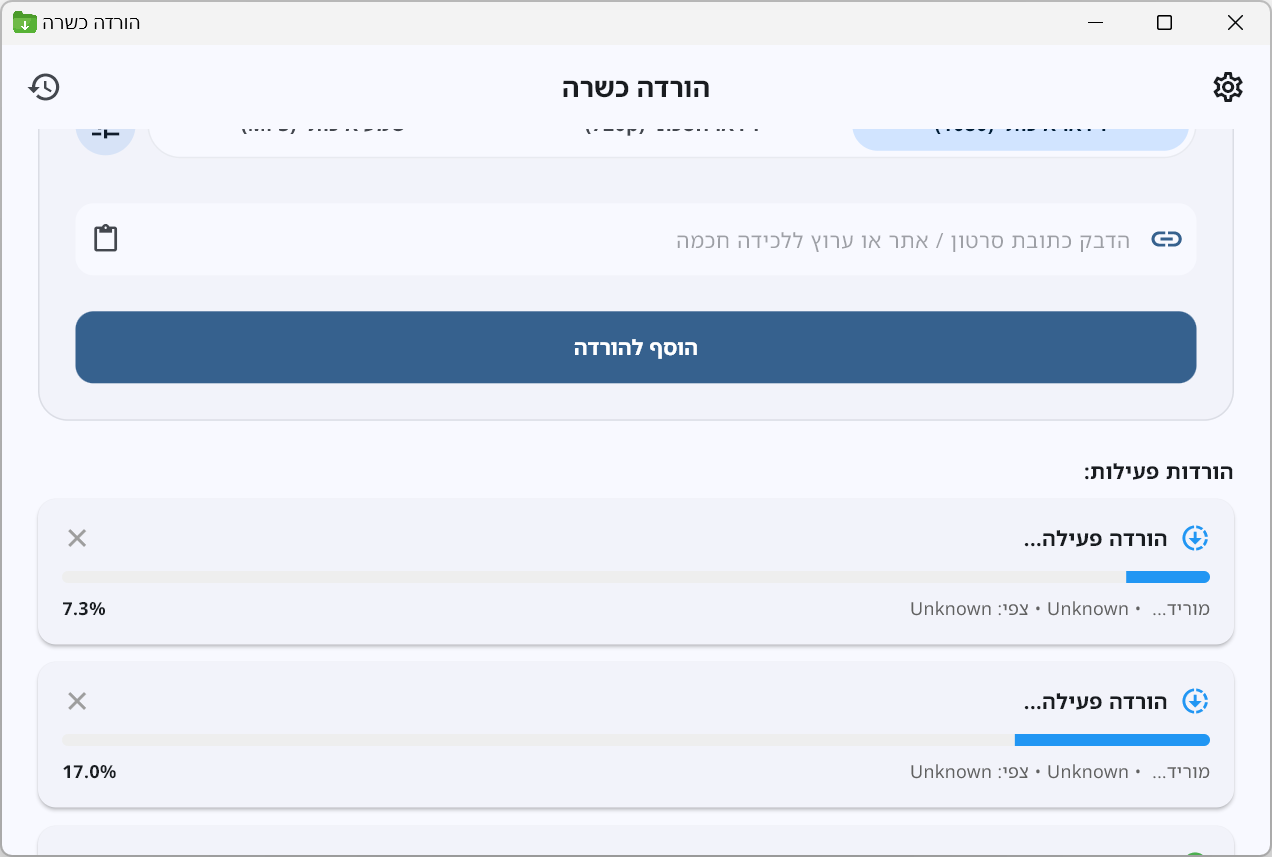The width and height of the screenshot is (1272, 857).
Task: Click the 'הורדות פעילות' section heading
Action: point(1158,472)
